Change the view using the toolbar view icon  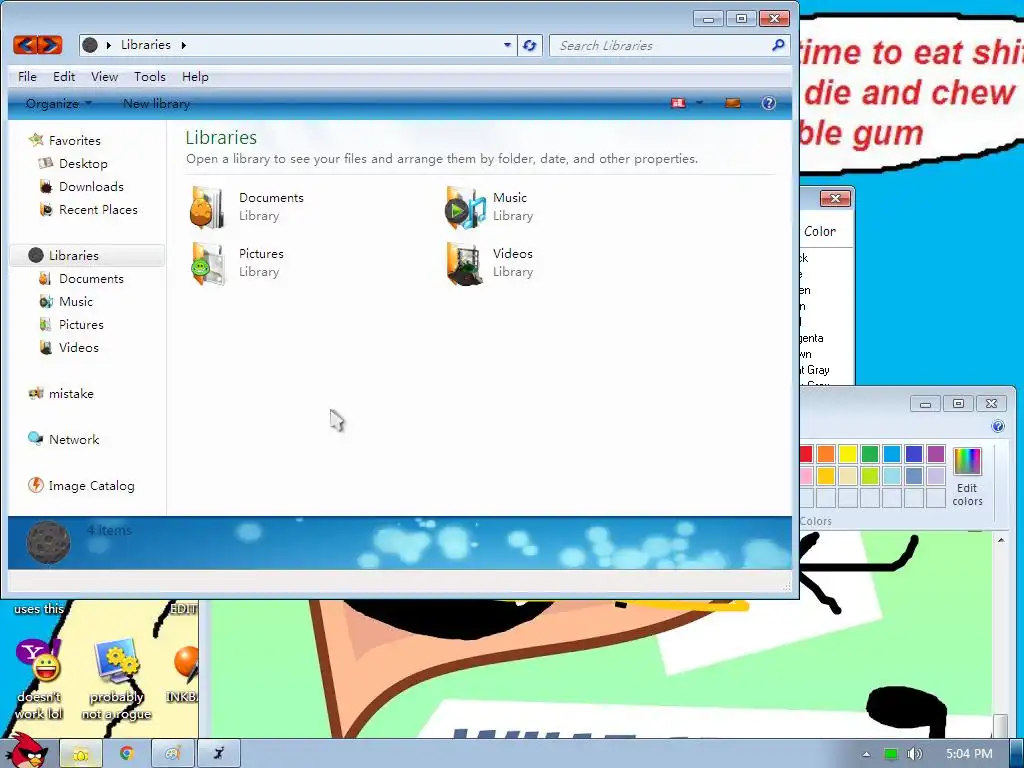click(x=679, y=103)
